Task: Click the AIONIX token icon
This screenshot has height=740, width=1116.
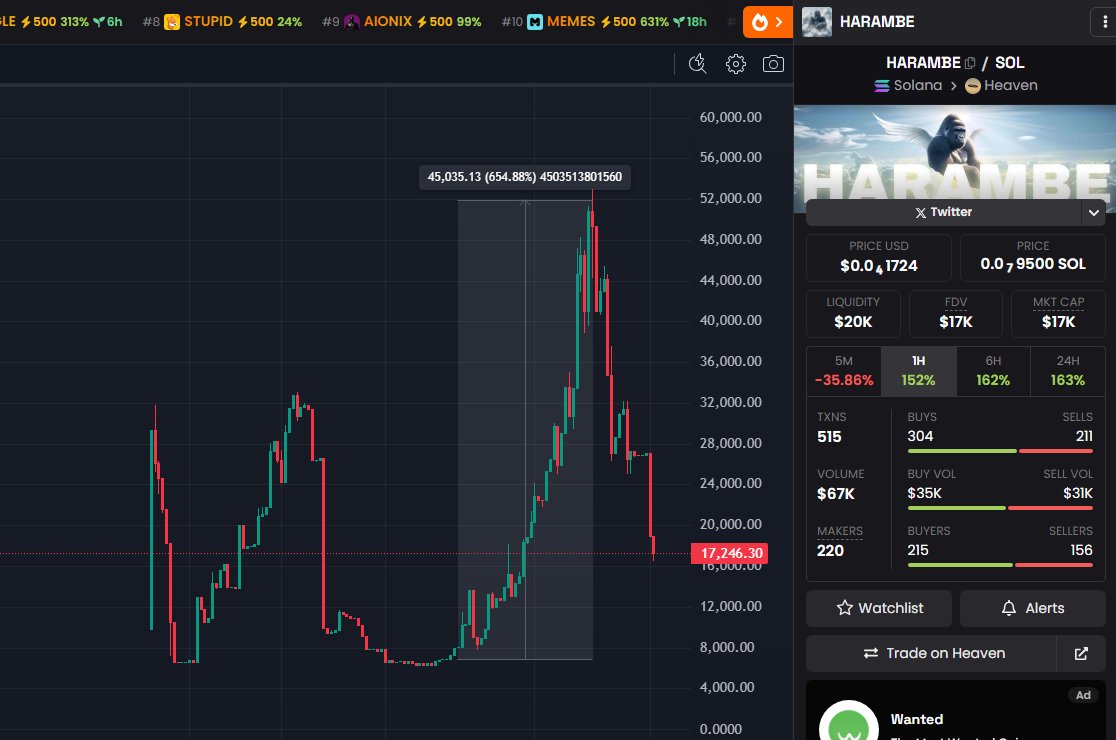Action: (352, 22)
